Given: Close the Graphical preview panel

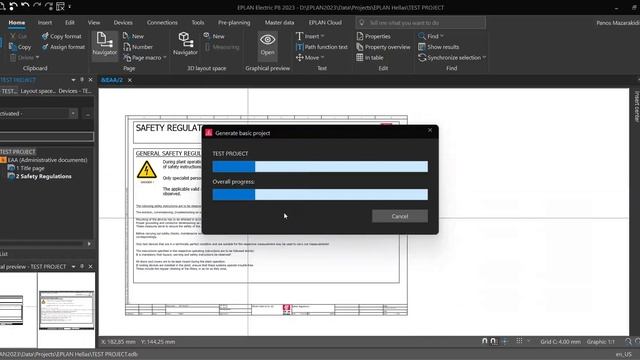Looking at the screenshot, I should click(91, 267).
